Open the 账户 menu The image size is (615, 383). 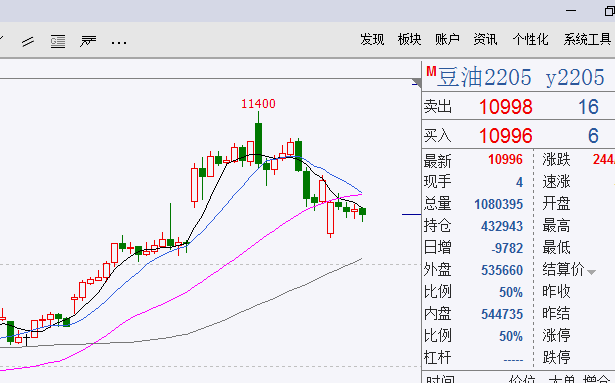coord(447,39)
